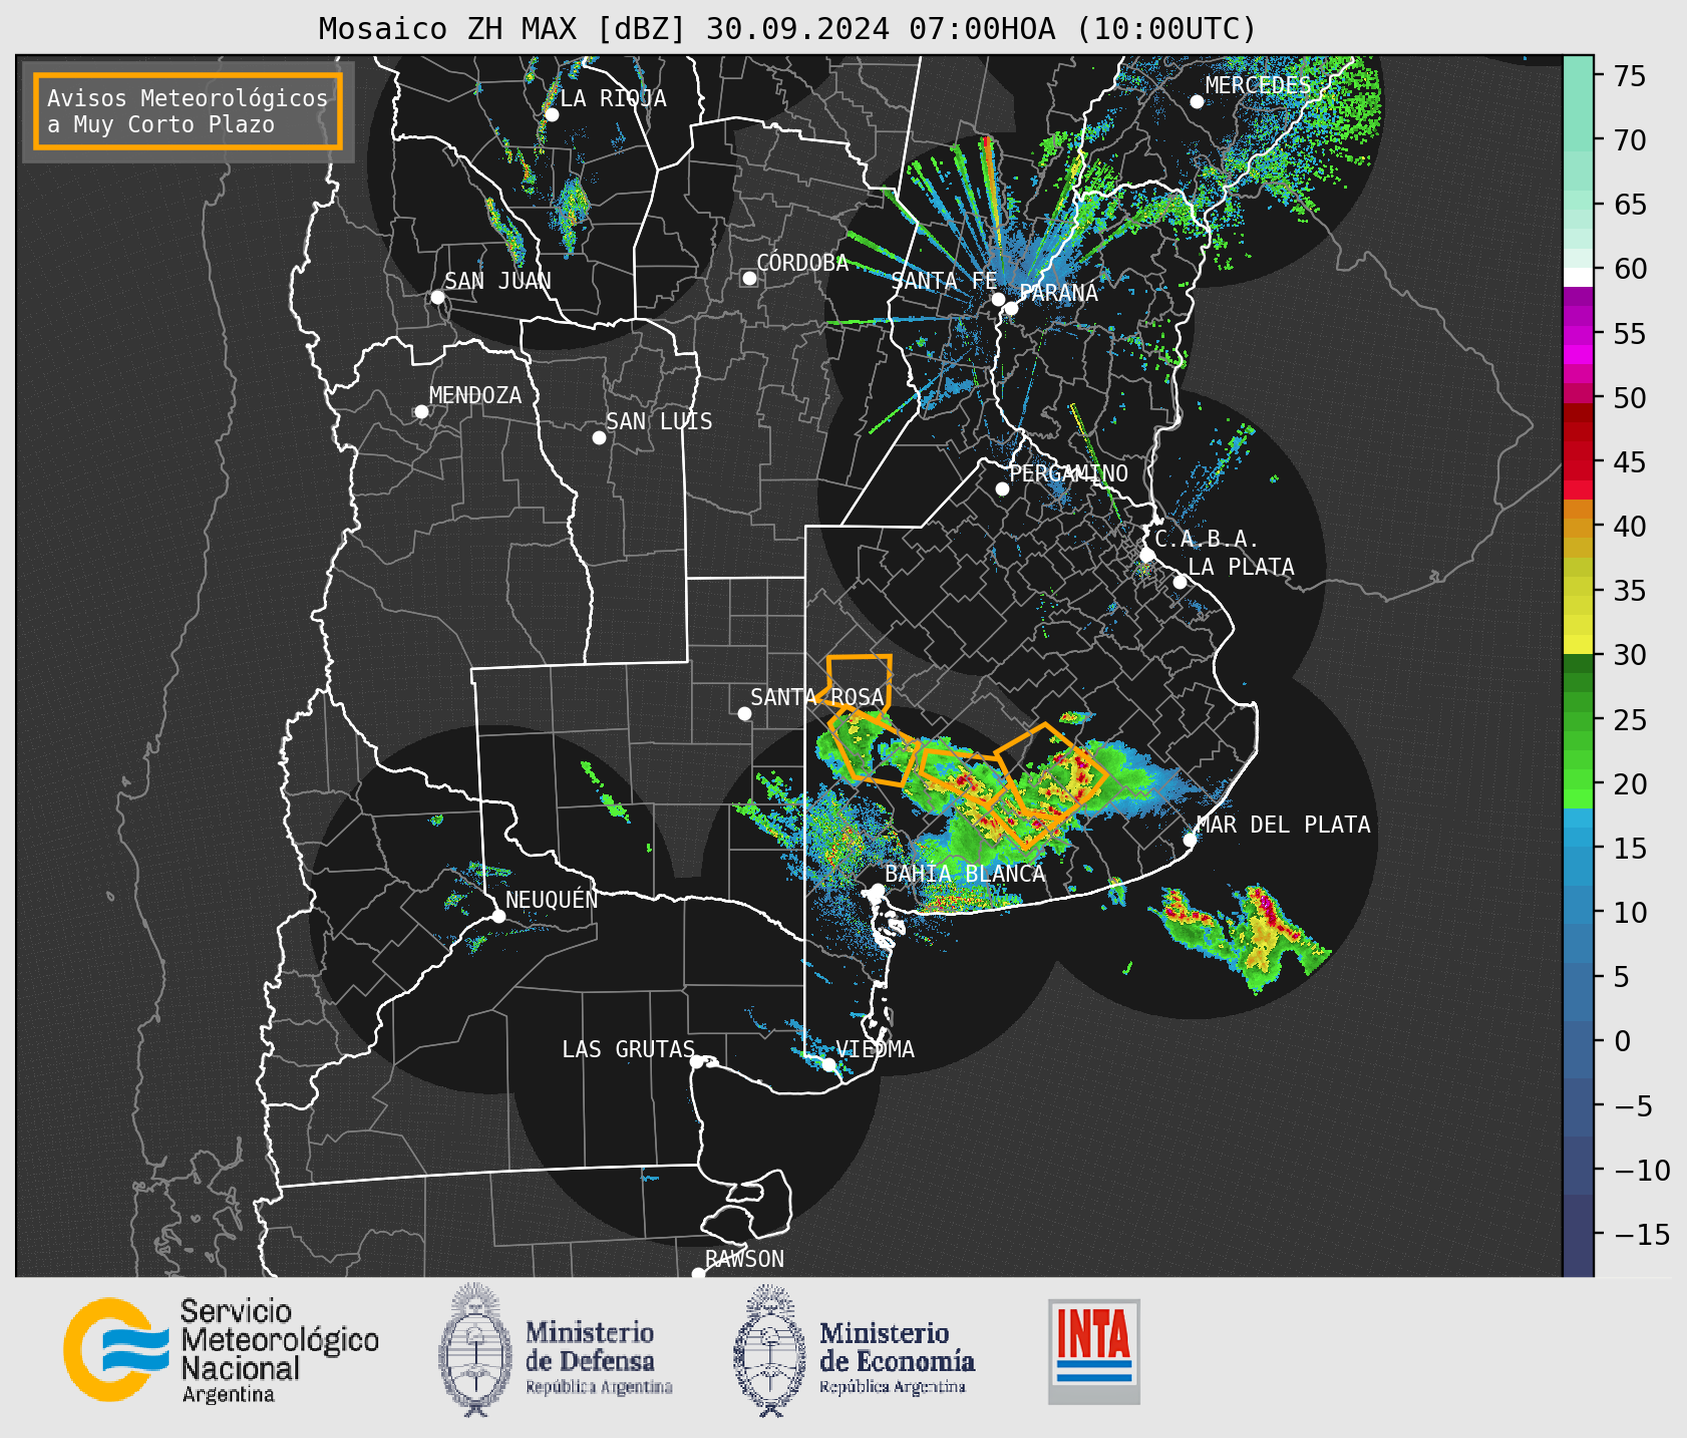Pick the magenta 55 dBZ band on the color scale

1578,334
